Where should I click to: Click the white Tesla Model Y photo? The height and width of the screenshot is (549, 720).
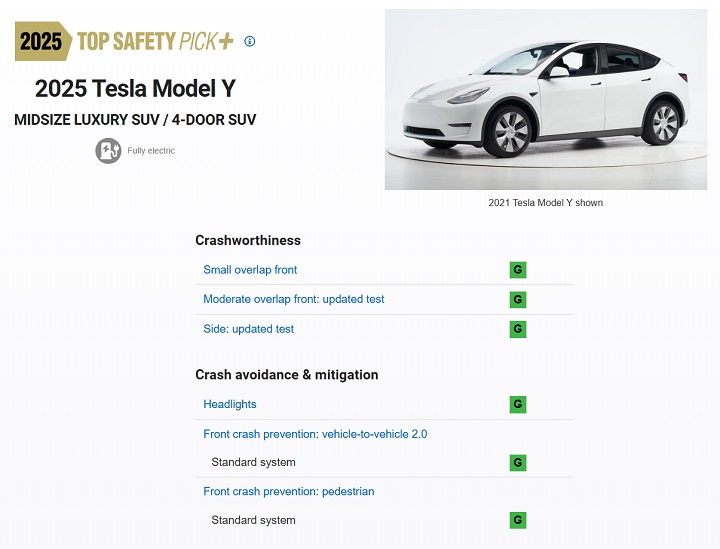click(546, 99)
